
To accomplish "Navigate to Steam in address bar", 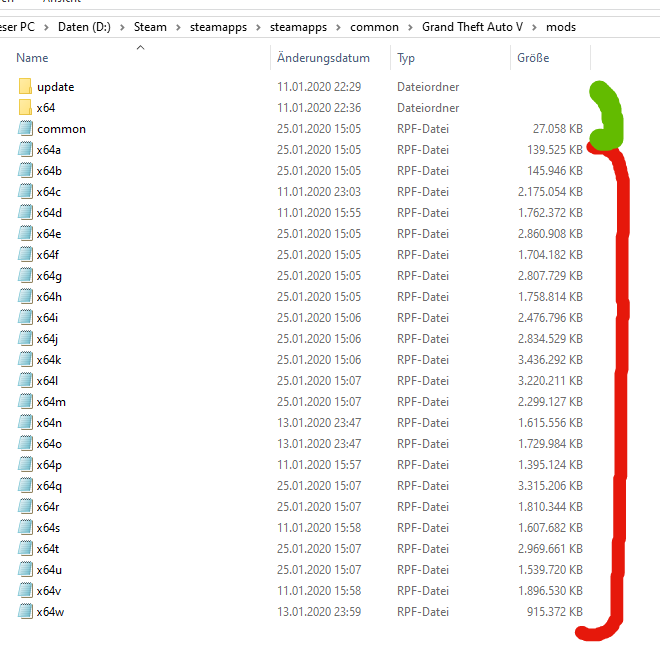I will pos(150,27).
